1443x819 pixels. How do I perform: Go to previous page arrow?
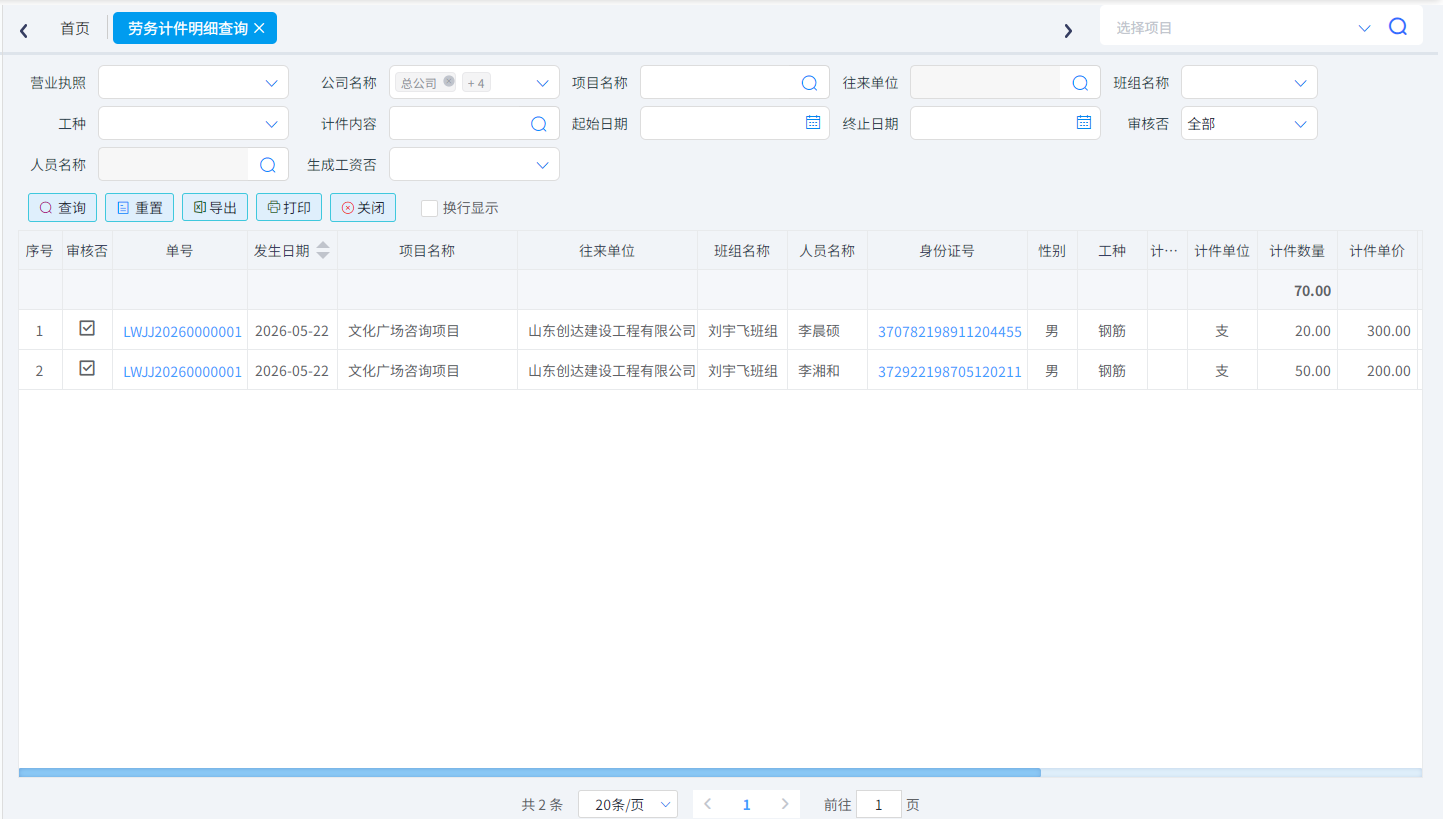708,804
